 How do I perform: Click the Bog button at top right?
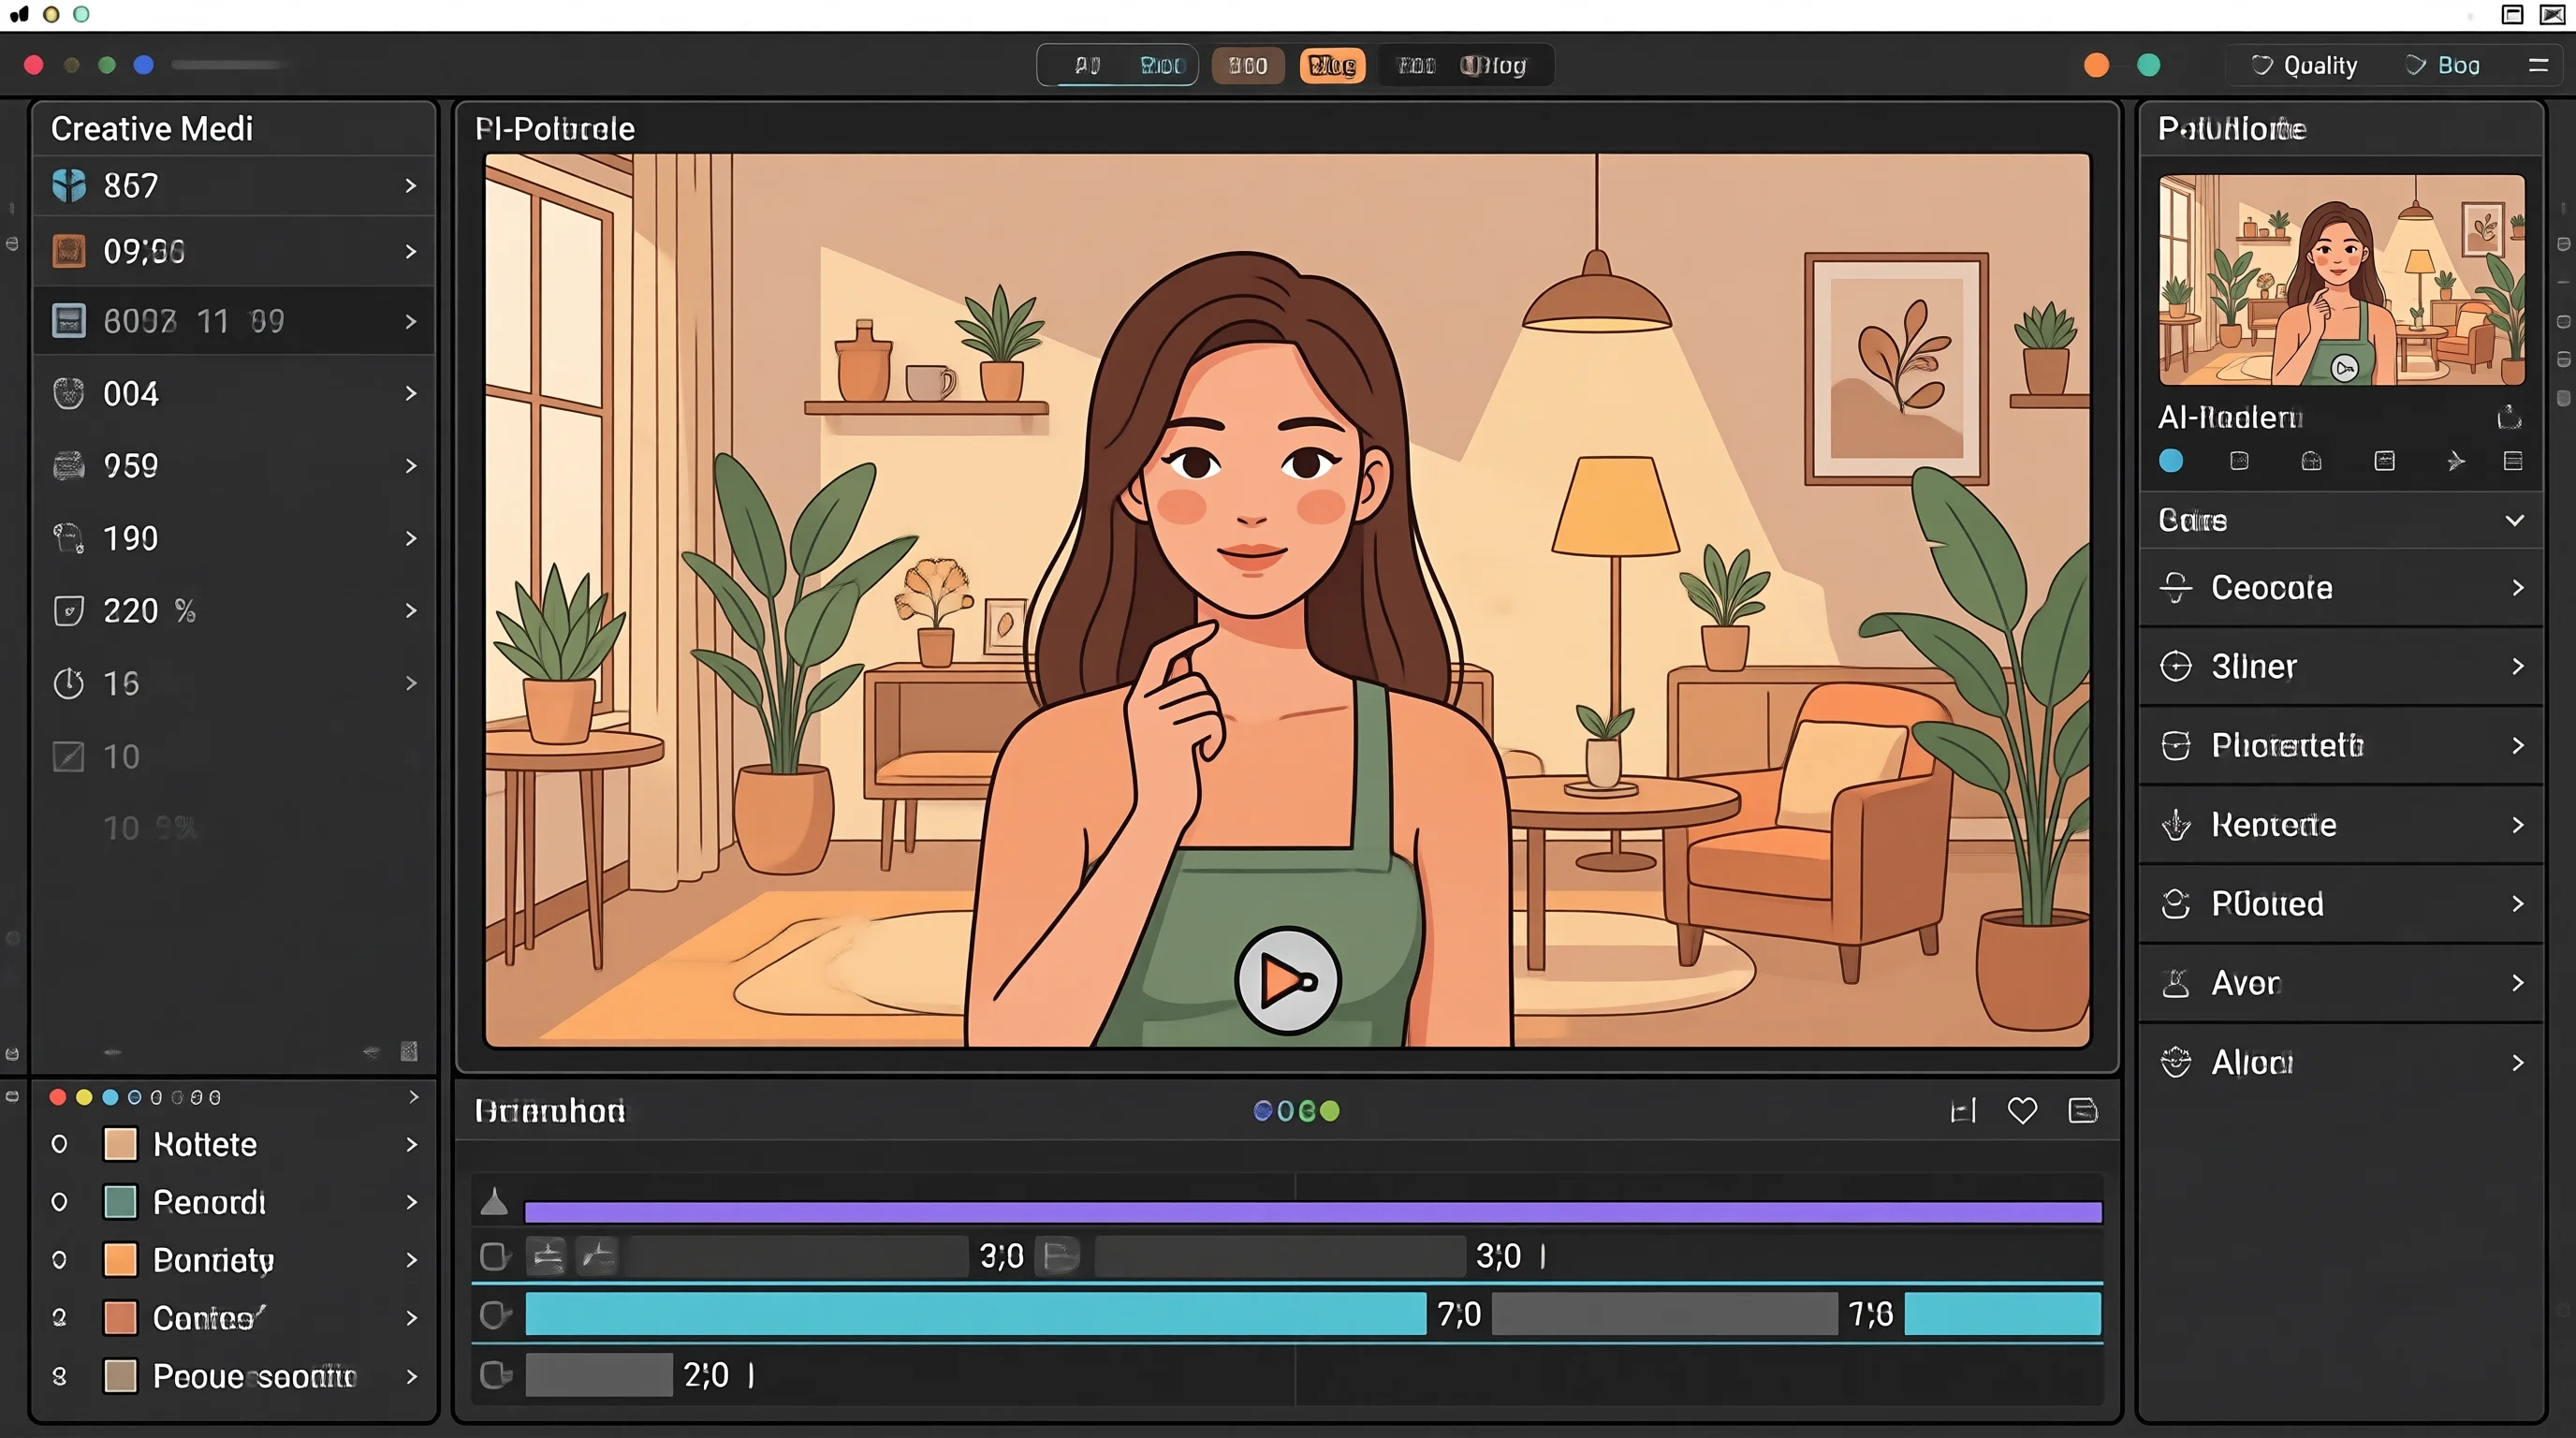pos(2443,65)
